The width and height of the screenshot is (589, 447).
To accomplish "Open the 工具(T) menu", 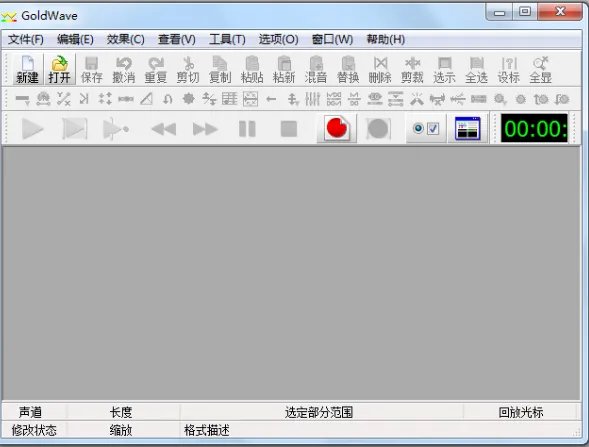I will click(227, 39).
